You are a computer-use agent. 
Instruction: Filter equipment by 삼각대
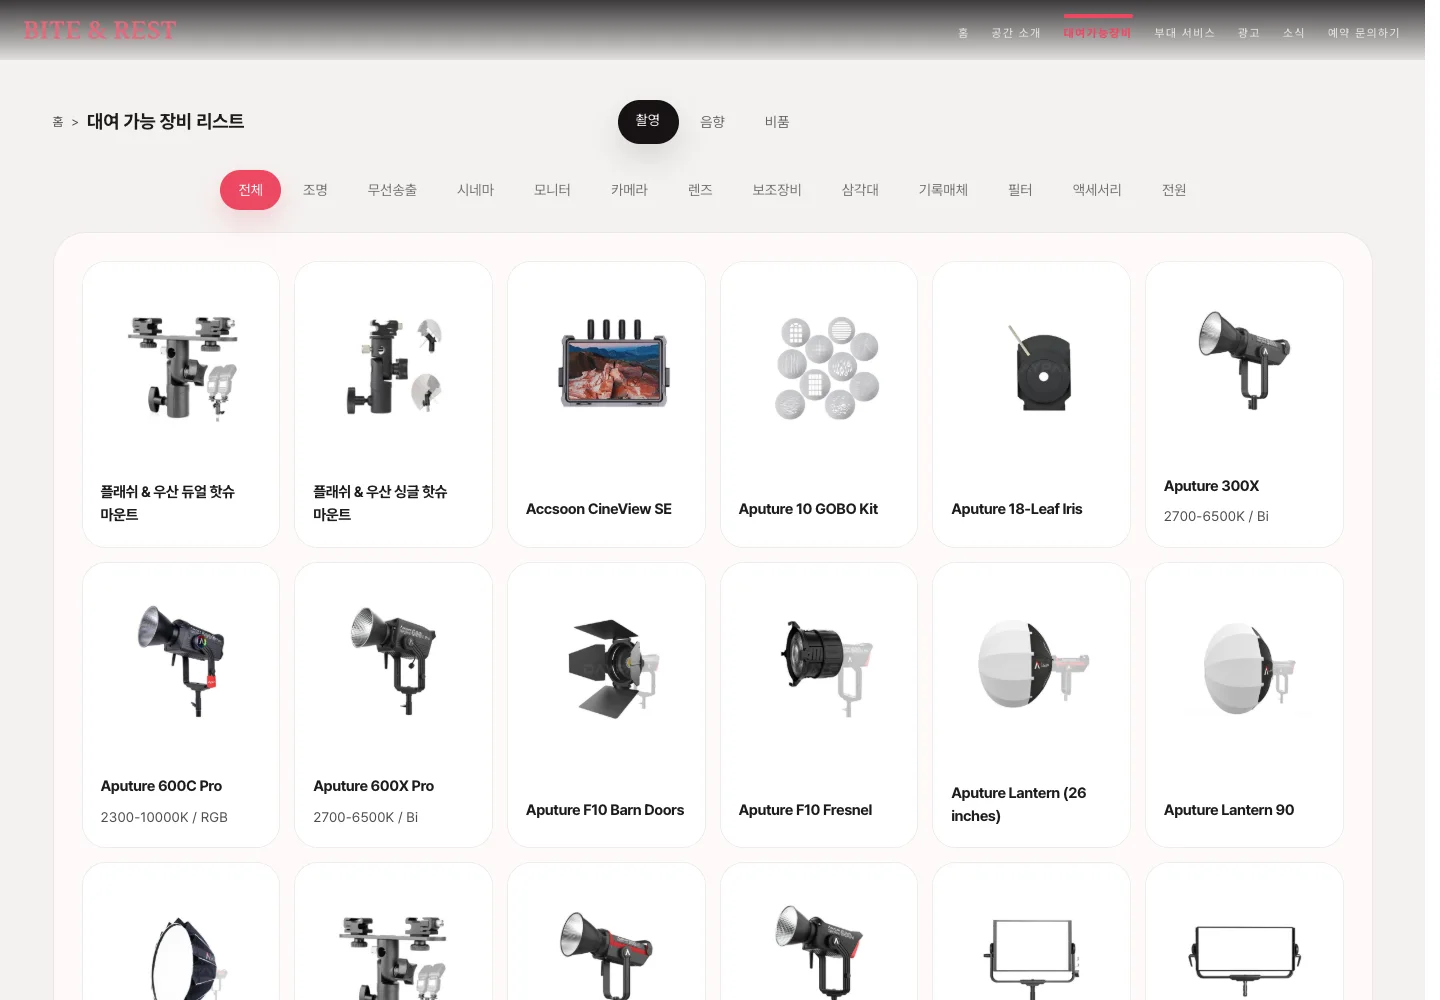(860, 190)
